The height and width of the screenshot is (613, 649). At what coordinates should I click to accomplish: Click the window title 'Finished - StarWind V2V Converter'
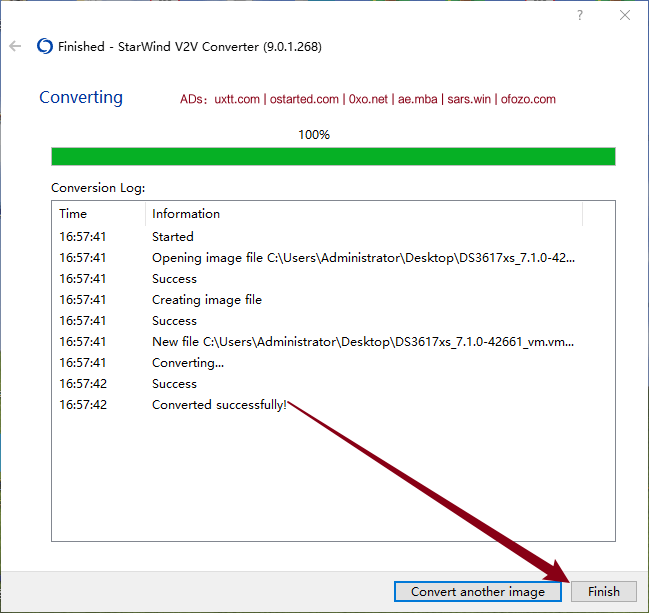click(x=190, y=46)
